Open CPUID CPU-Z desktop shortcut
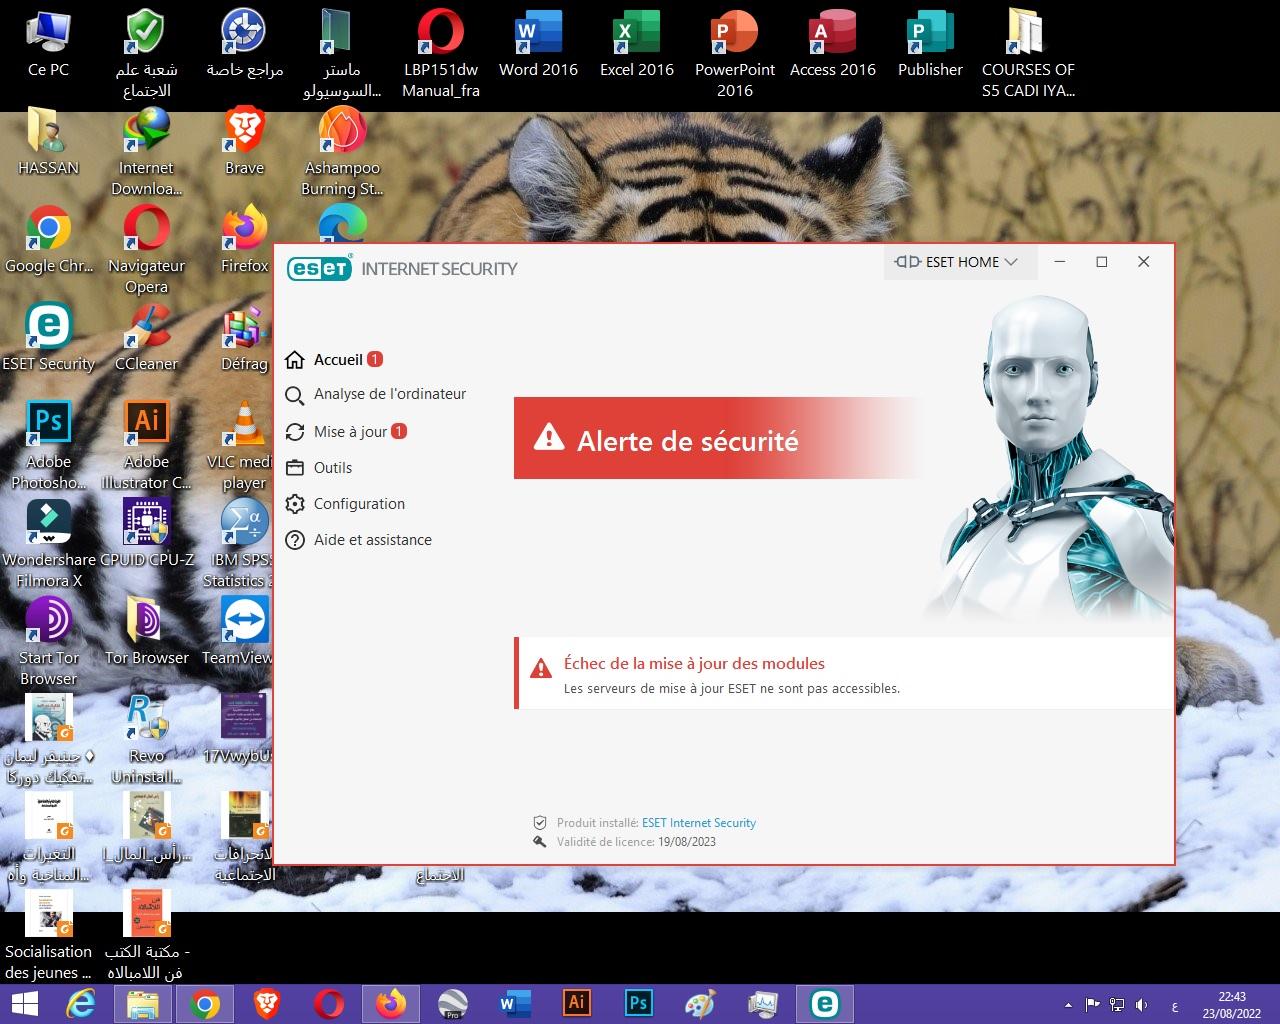The image size is (1280, 1024). 146,533
